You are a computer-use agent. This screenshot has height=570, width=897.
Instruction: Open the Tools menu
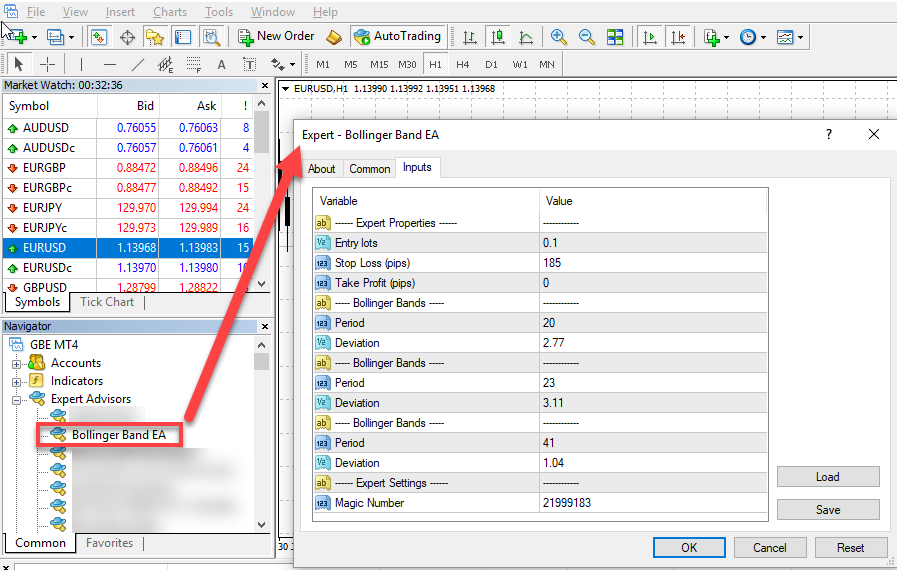click(219, 11)
